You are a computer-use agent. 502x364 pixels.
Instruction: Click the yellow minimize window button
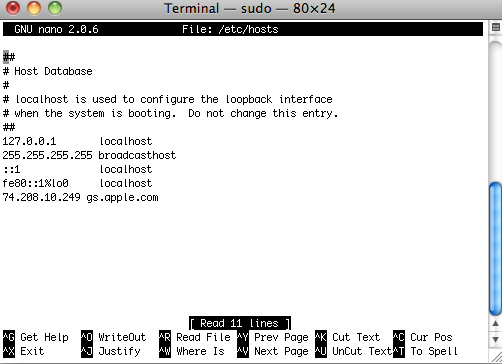pos(34,8)
